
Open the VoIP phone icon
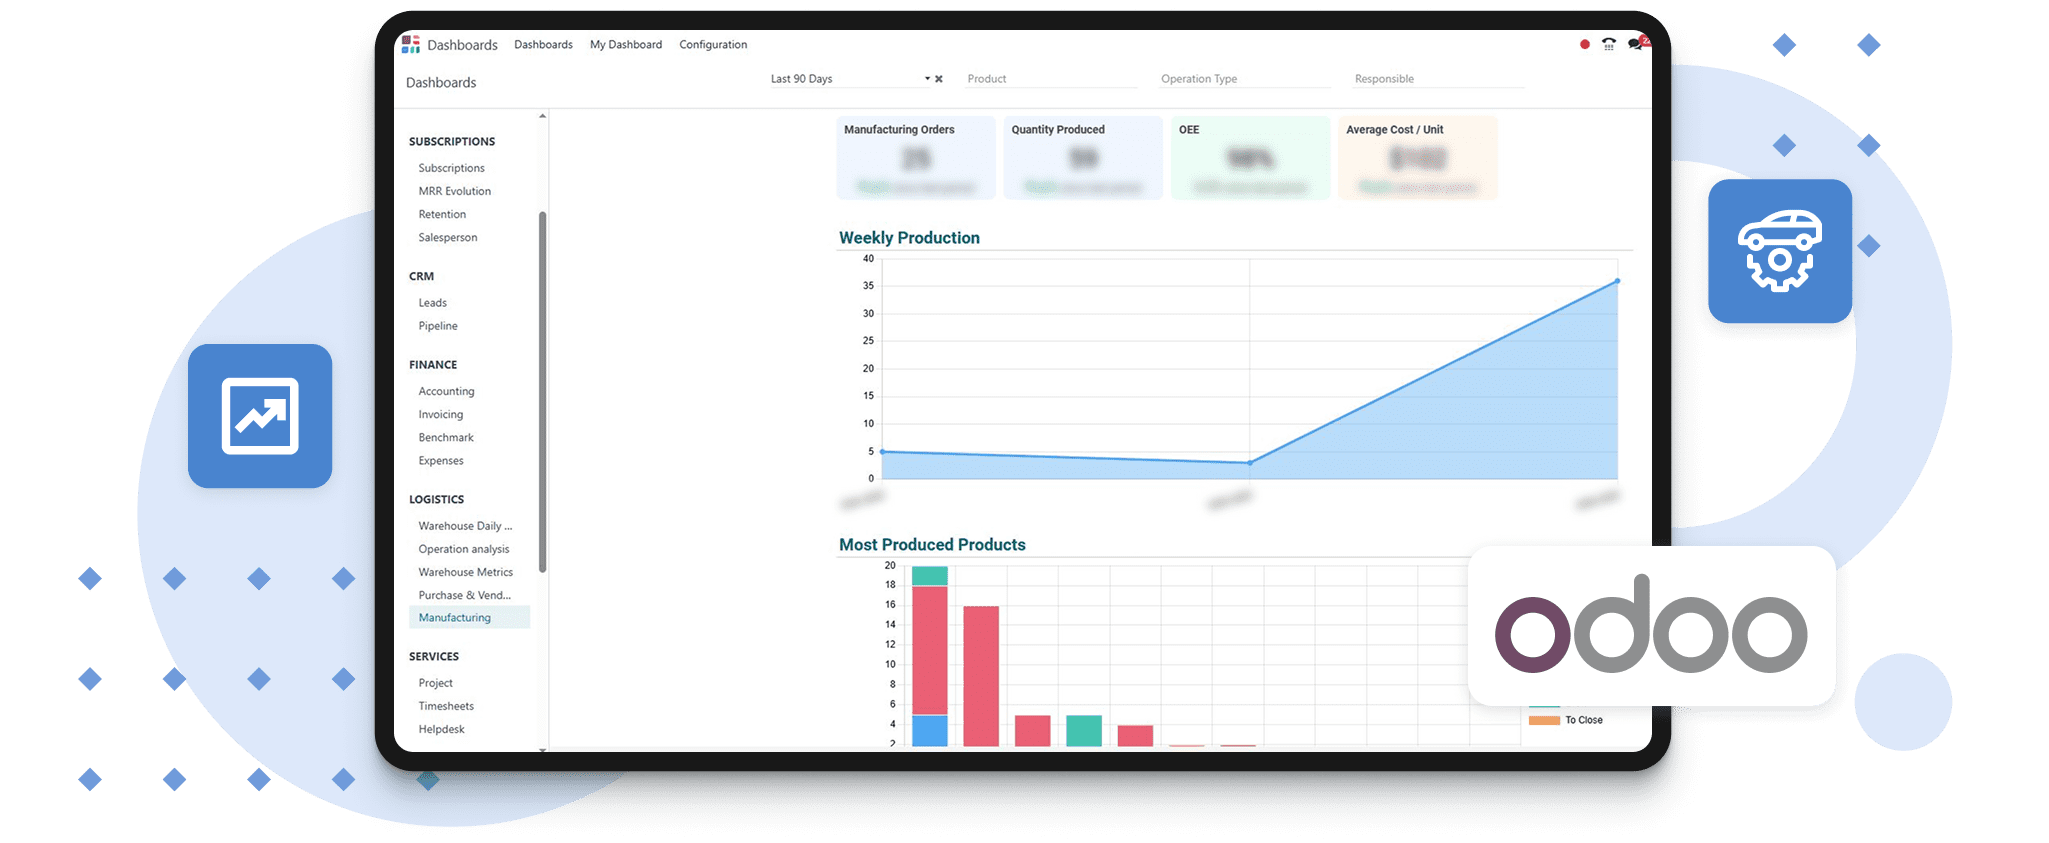(1608, 45)
